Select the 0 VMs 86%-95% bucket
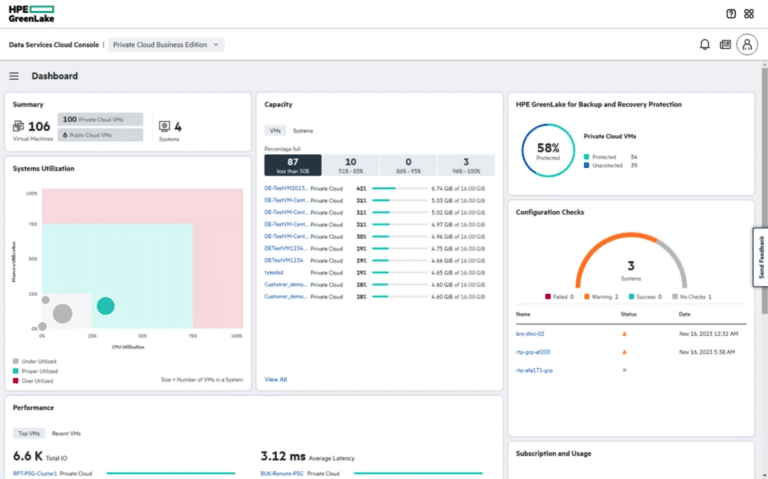Image resolution: width=768 pixels, height=479 pixels. point(408,165)
